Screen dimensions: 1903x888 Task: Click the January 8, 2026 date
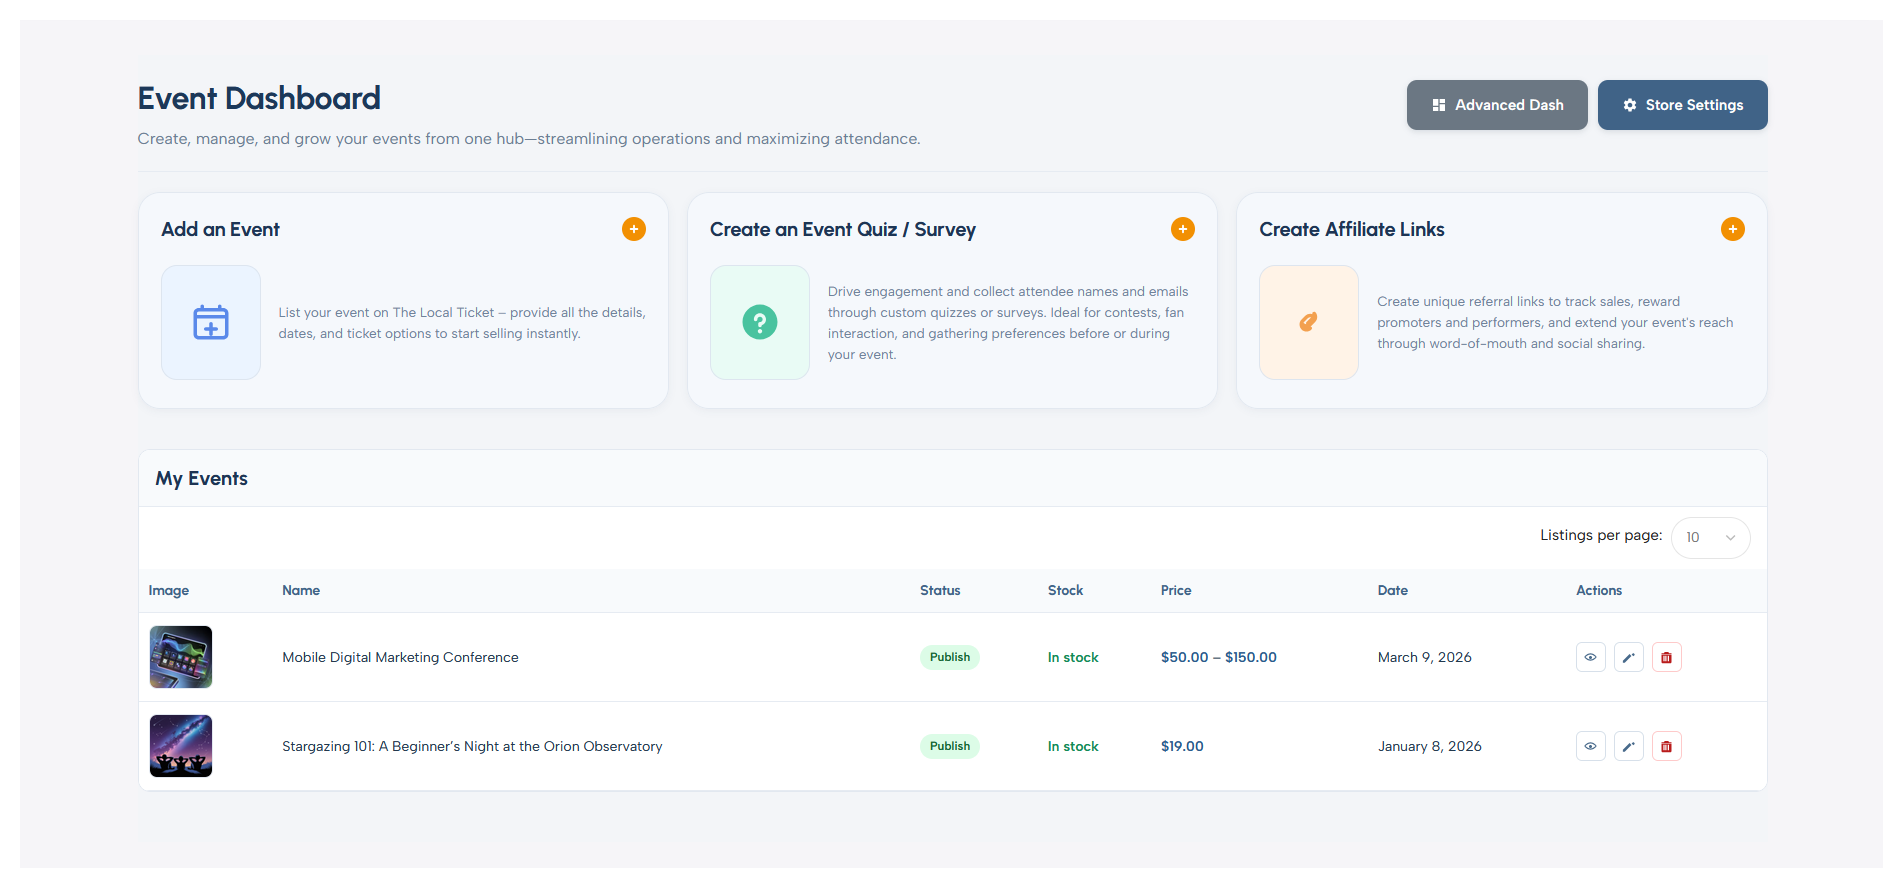point(1430,746)
